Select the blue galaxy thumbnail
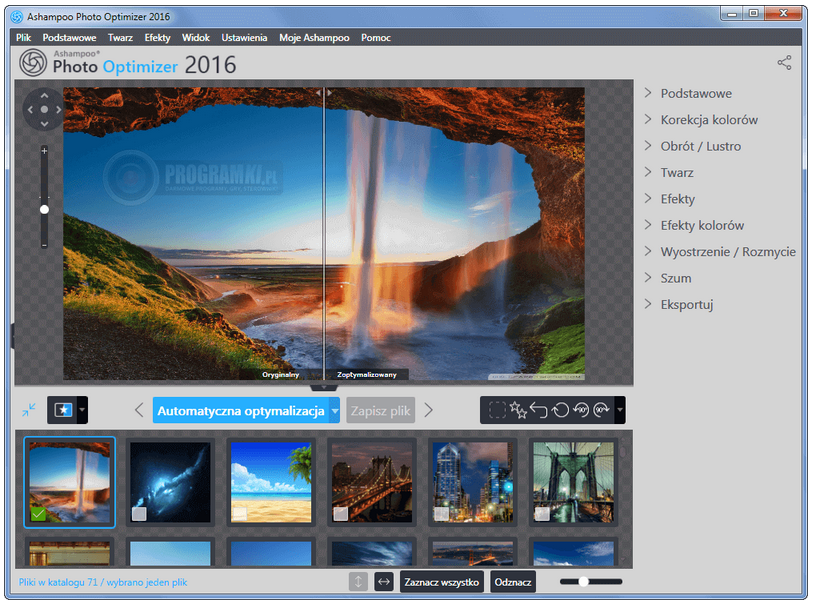The image size is (813, 605). click(x=170, y=482)
